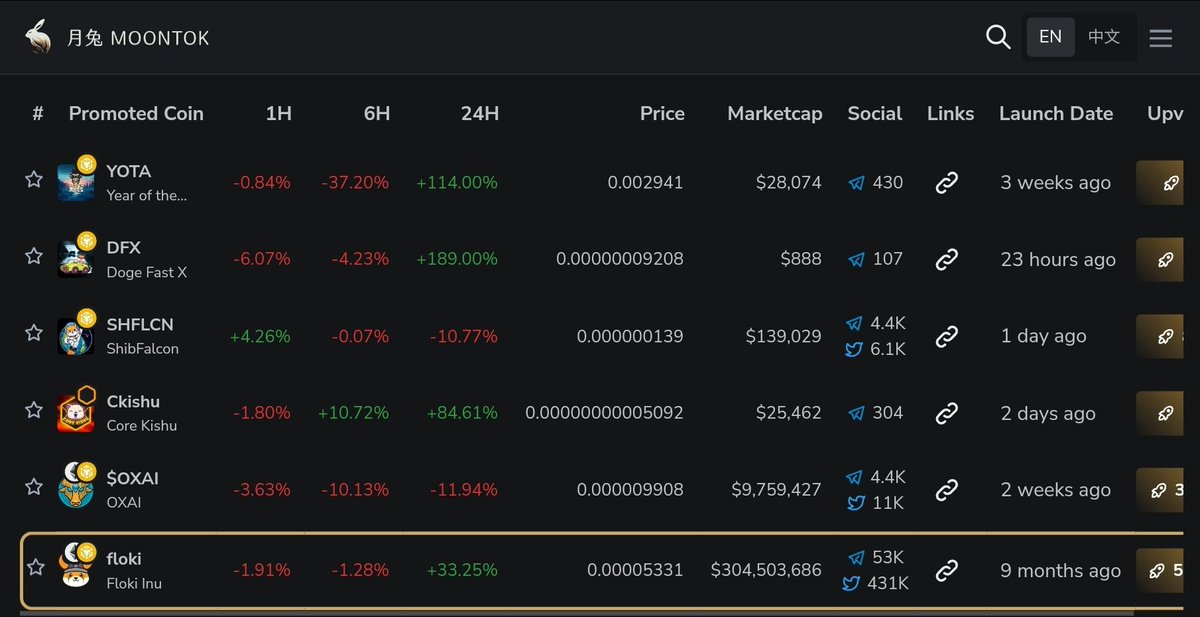Open the search magnifier icon
This screenshot has width=1200, height=617.
pyautogui.click(x=998, y=37)
